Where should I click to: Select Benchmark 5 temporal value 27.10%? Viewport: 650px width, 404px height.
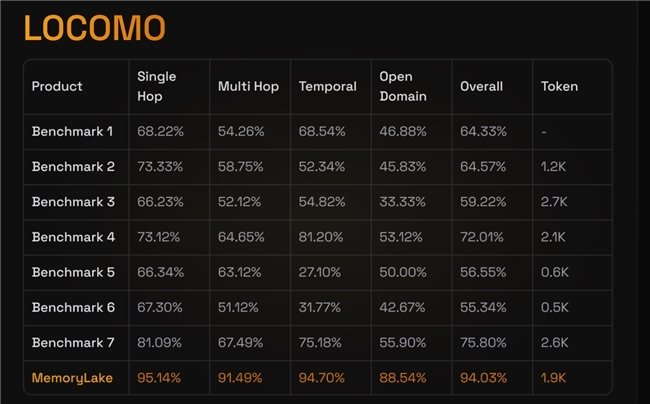tap(320, 272)
